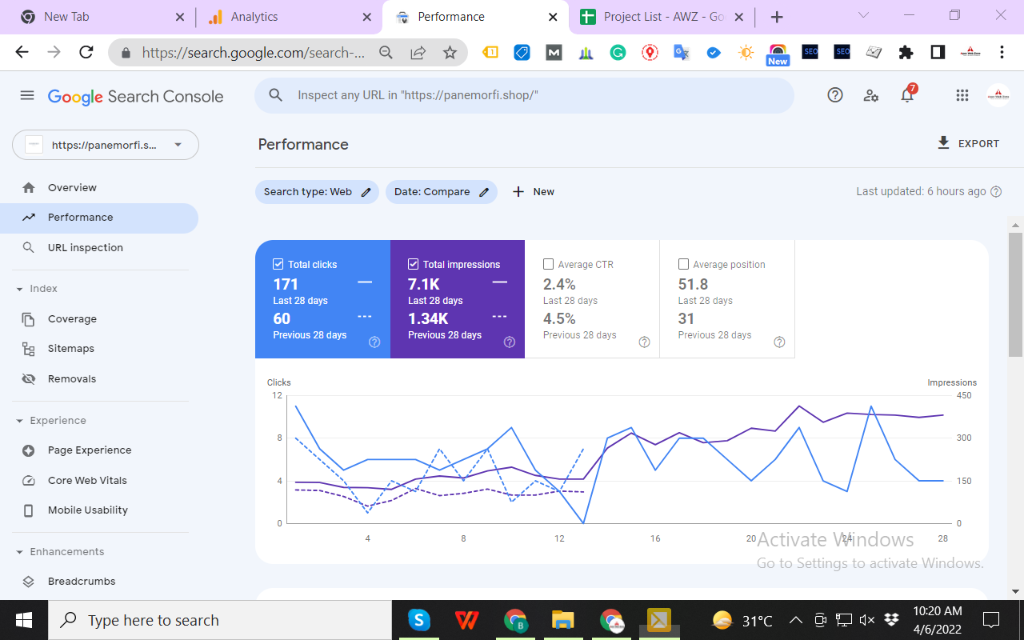The image size is (1024, 640).
Task: Enable the Average CTR checkbox
Action: pos(548,264)
